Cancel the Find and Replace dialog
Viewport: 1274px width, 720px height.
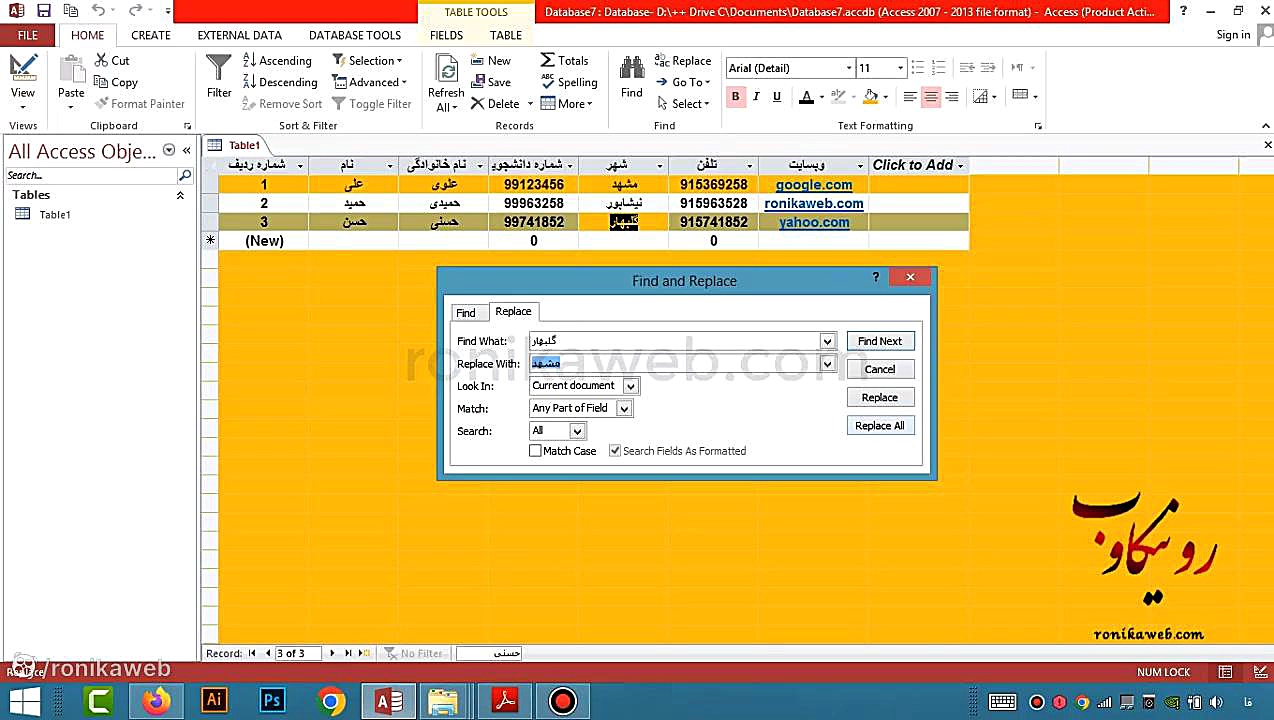pyautogui.click(x=880, y=369)
